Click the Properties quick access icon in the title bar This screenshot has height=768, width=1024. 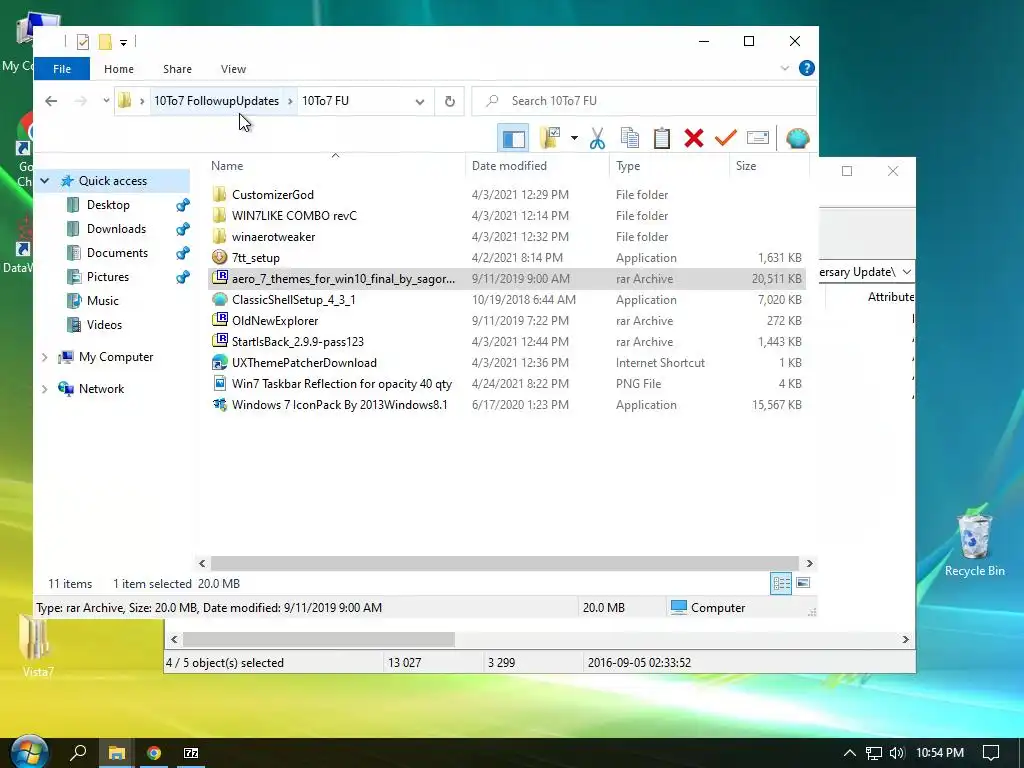(x=83, y=42)
